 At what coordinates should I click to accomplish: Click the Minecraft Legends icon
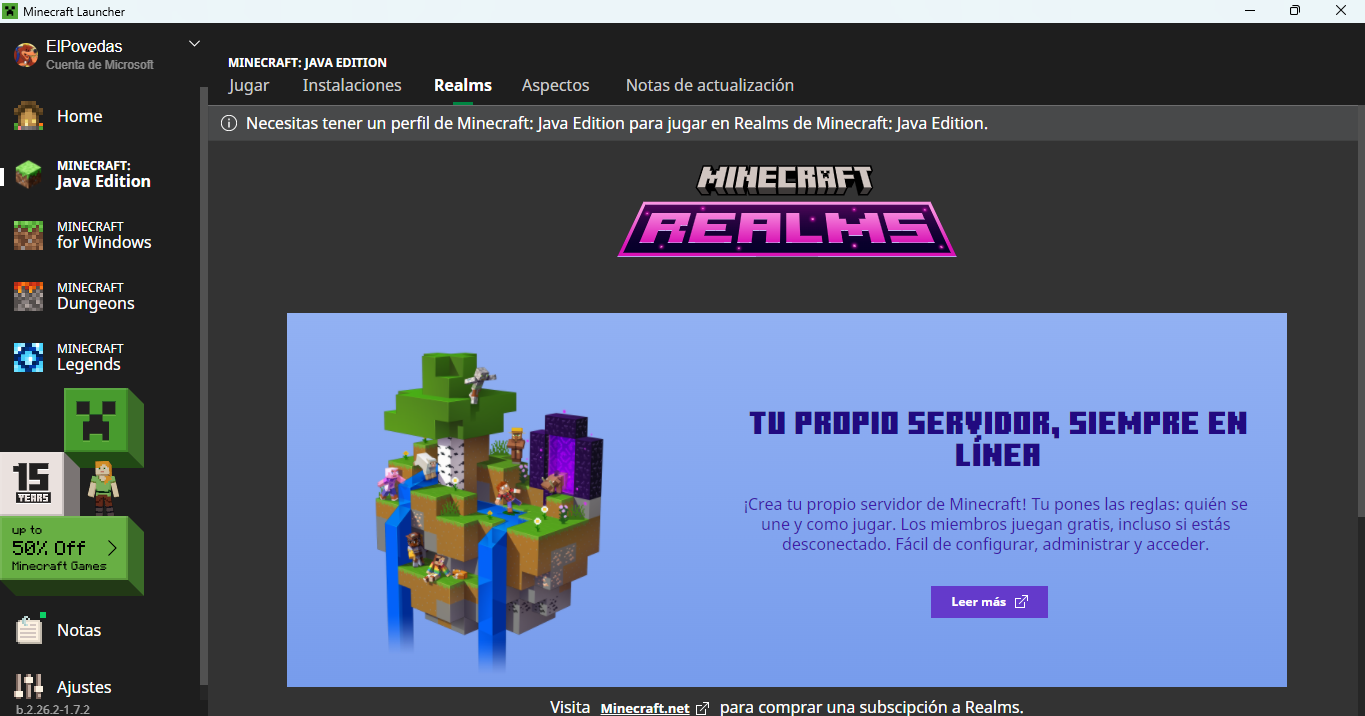pyautogui.click(x=28, y=357)
